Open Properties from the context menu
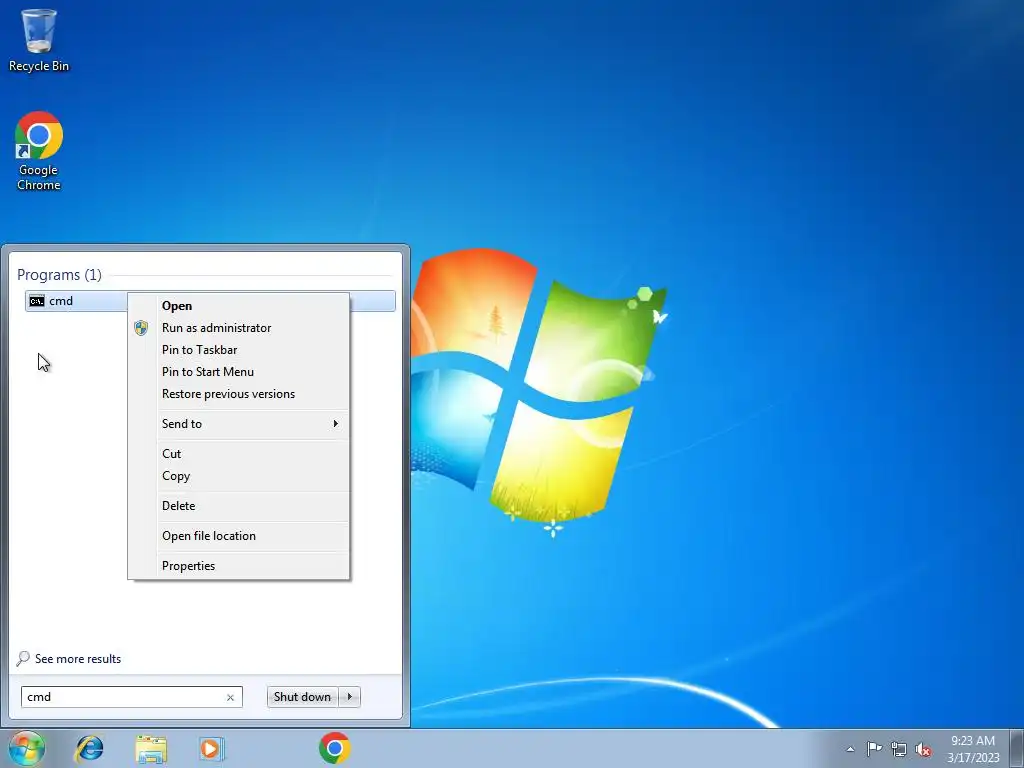 tap(238, 566)
